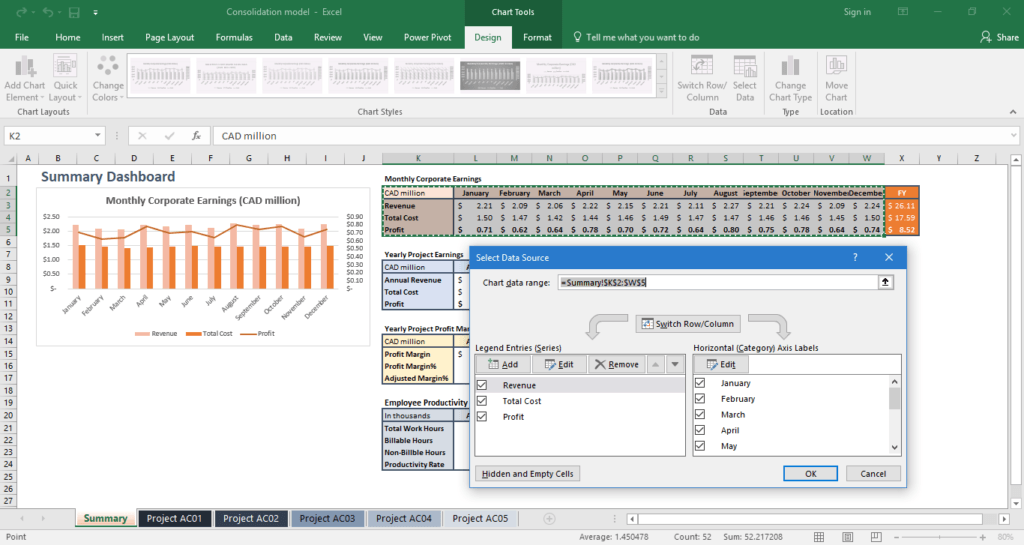Click the Move Chart icon

tap(836, 67)
